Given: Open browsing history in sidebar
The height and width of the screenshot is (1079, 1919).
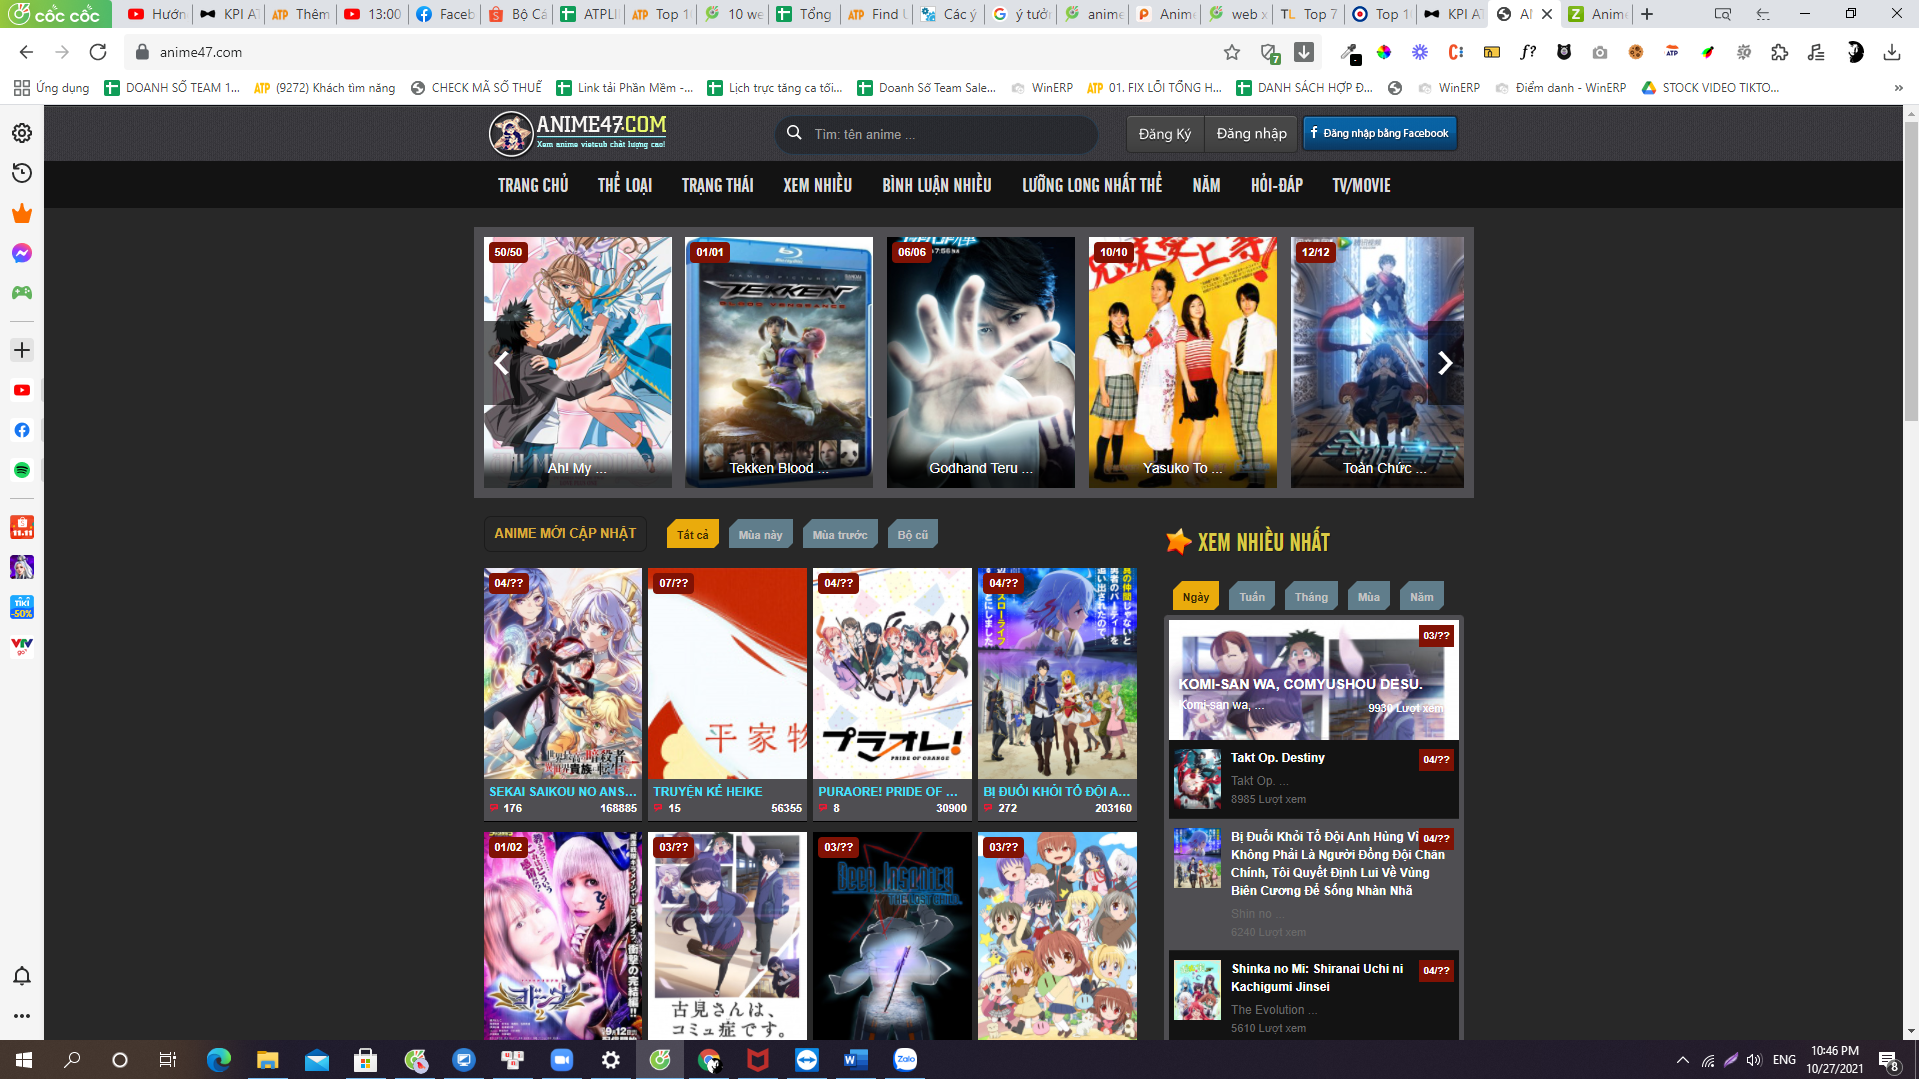Looking at the screenshot, I should tap(22, 173).
